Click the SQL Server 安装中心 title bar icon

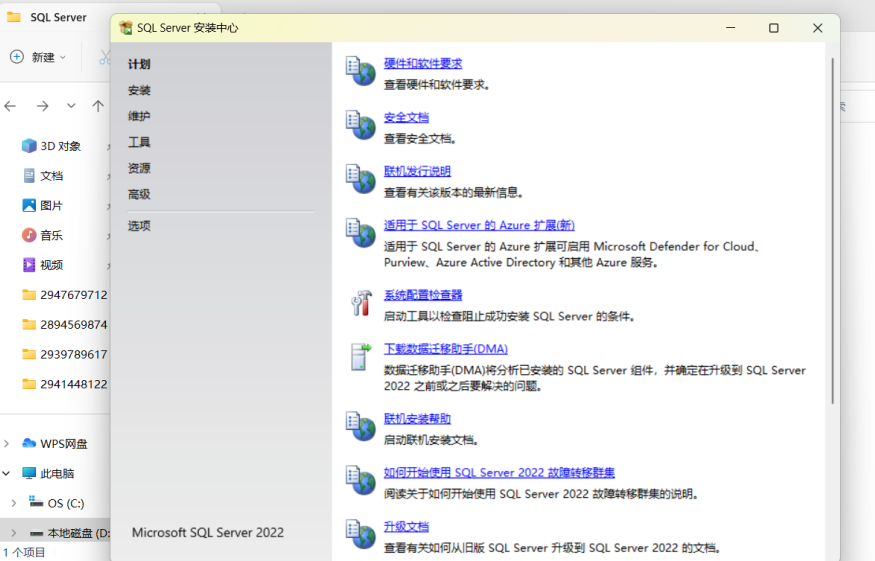click(126, 28)
